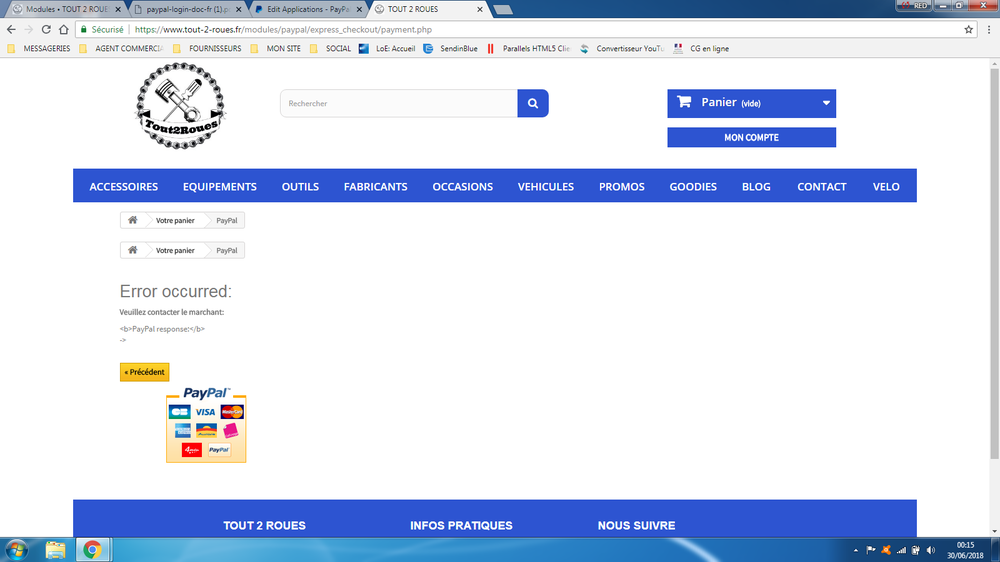
Task: Switch to paypal-login-doc-fr tab
Action: click(188, 10)
